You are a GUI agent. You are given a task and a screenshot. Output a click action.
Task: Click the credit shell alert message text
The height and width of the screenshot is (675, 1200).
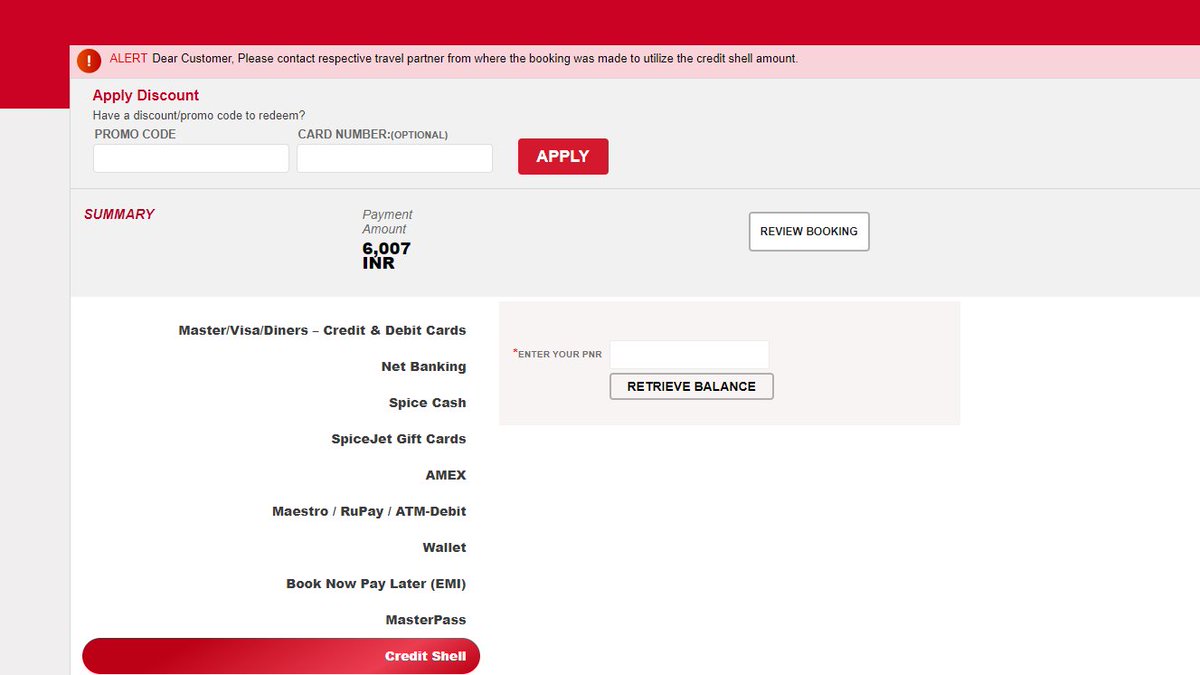click(x=475, y=59)
